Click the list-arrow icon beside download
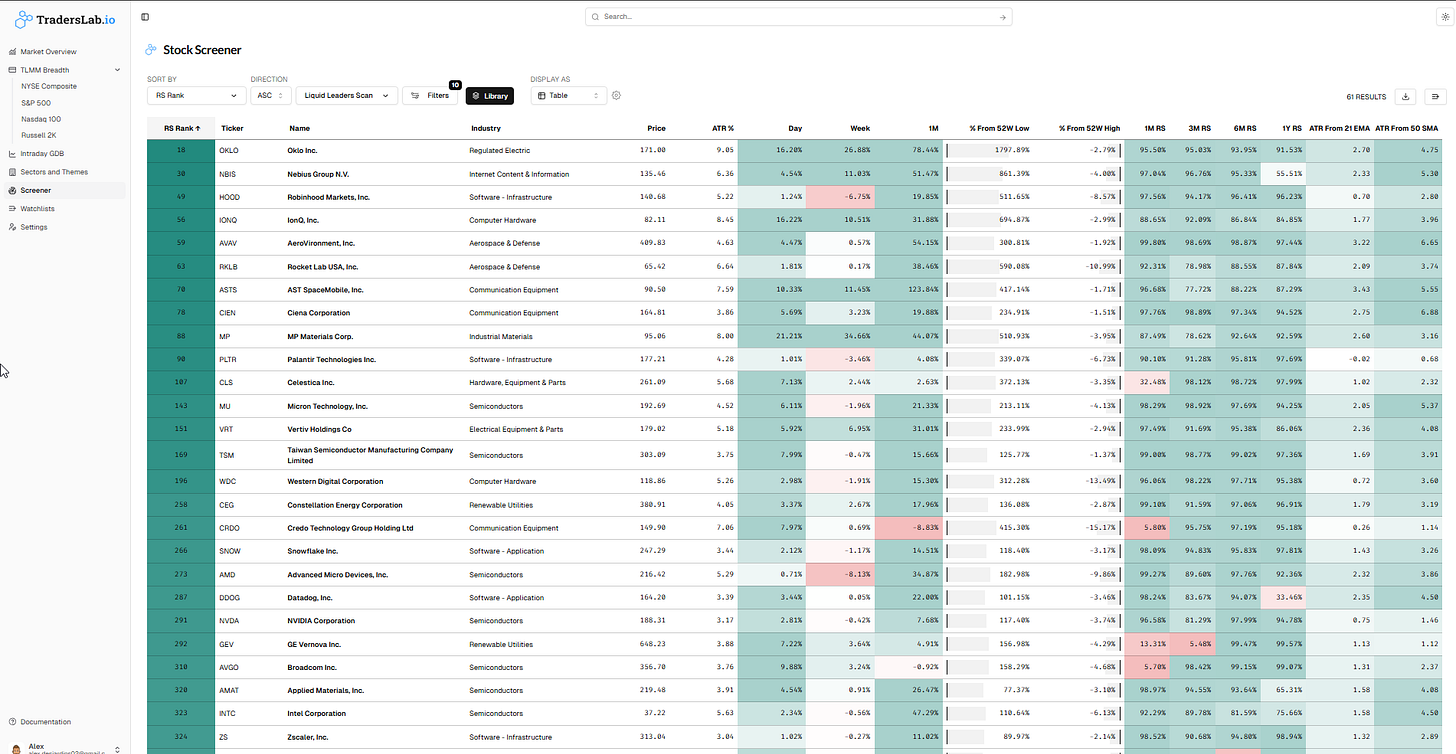The image size is (1456, 754). (1436, 96)
